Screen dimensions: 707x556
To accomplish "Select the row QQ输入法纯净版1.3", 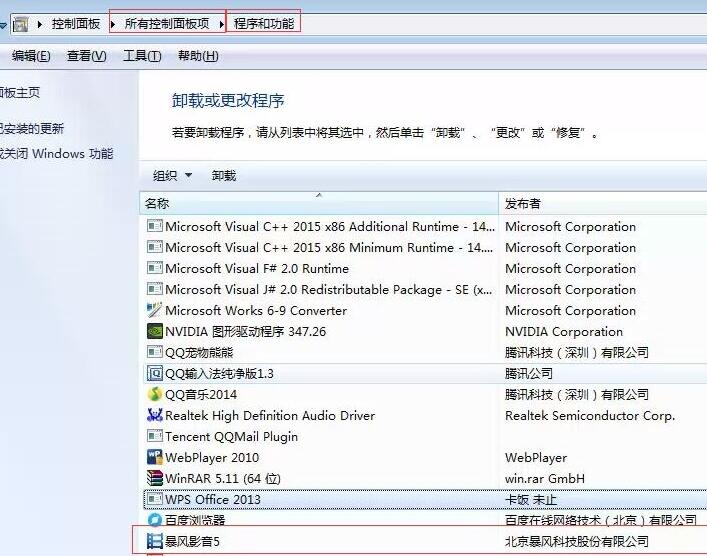I will point(425,373).
